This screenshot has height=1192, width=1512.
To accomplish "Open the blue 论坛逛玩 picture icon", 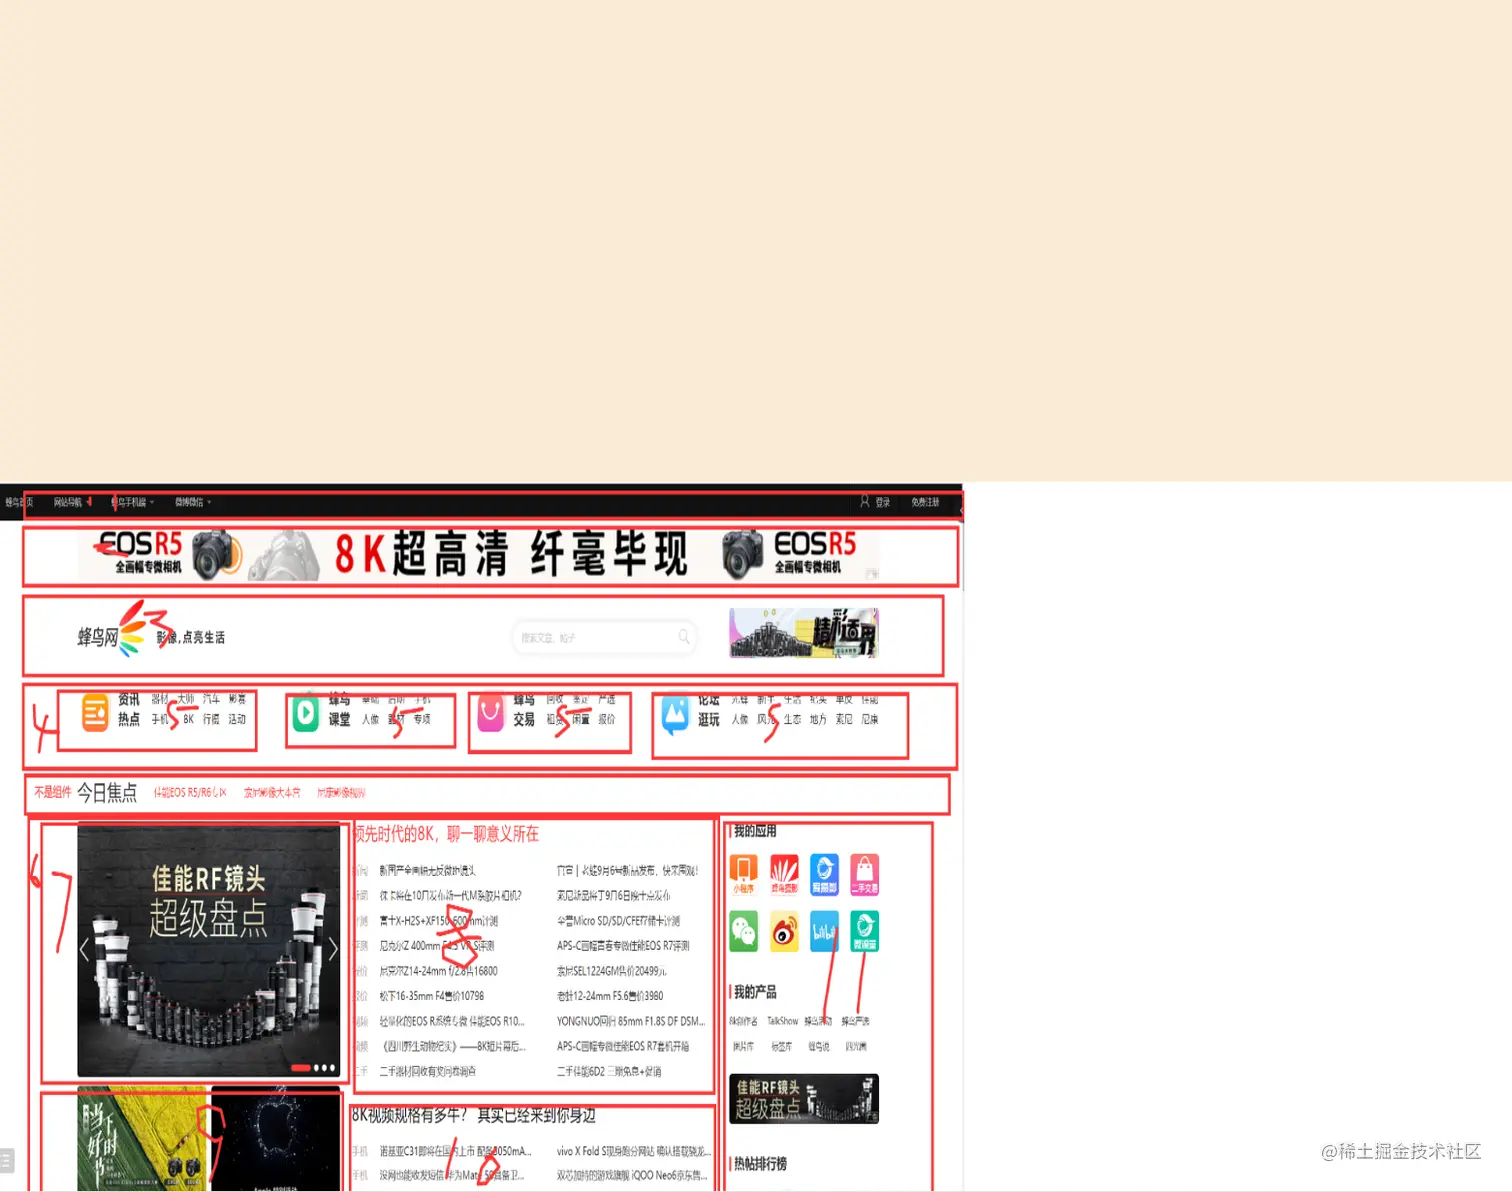I will [675, 715].
